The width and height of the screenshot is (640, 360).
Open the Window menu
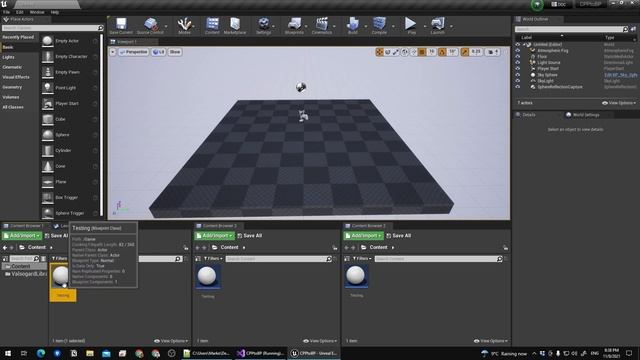(x=37, y=12)
